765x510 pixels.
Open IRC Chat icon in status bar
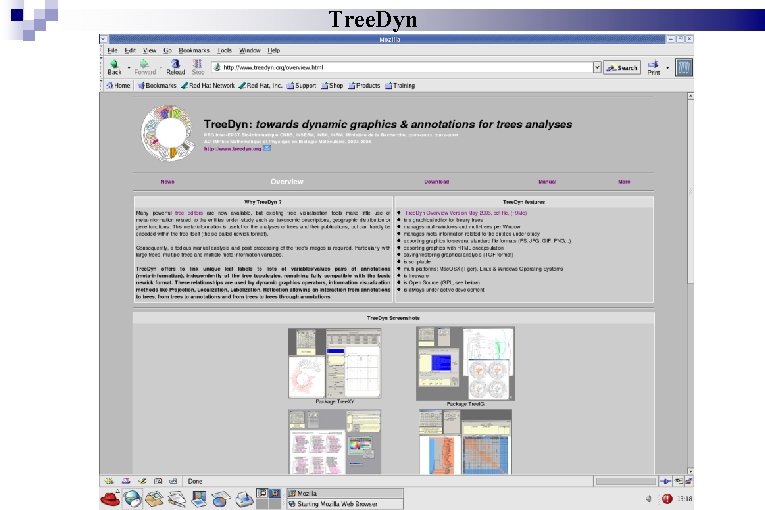click(173, 481)
